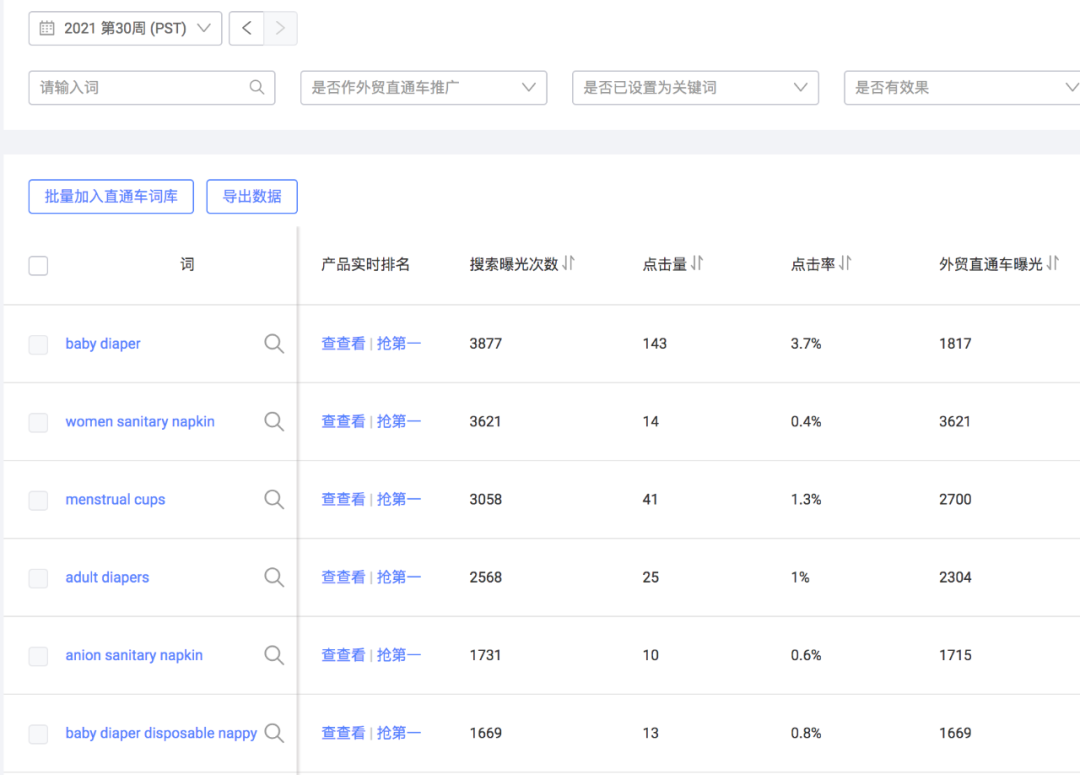Sort by 搜索曝光次数 column arrows
1080x775 pixels.
tap(569, 264)
